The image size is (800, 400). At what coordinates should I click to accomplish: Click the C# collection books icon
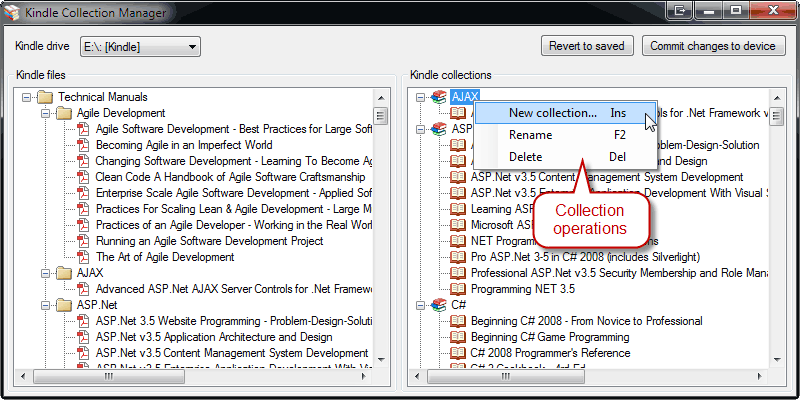tap(437, 305)
